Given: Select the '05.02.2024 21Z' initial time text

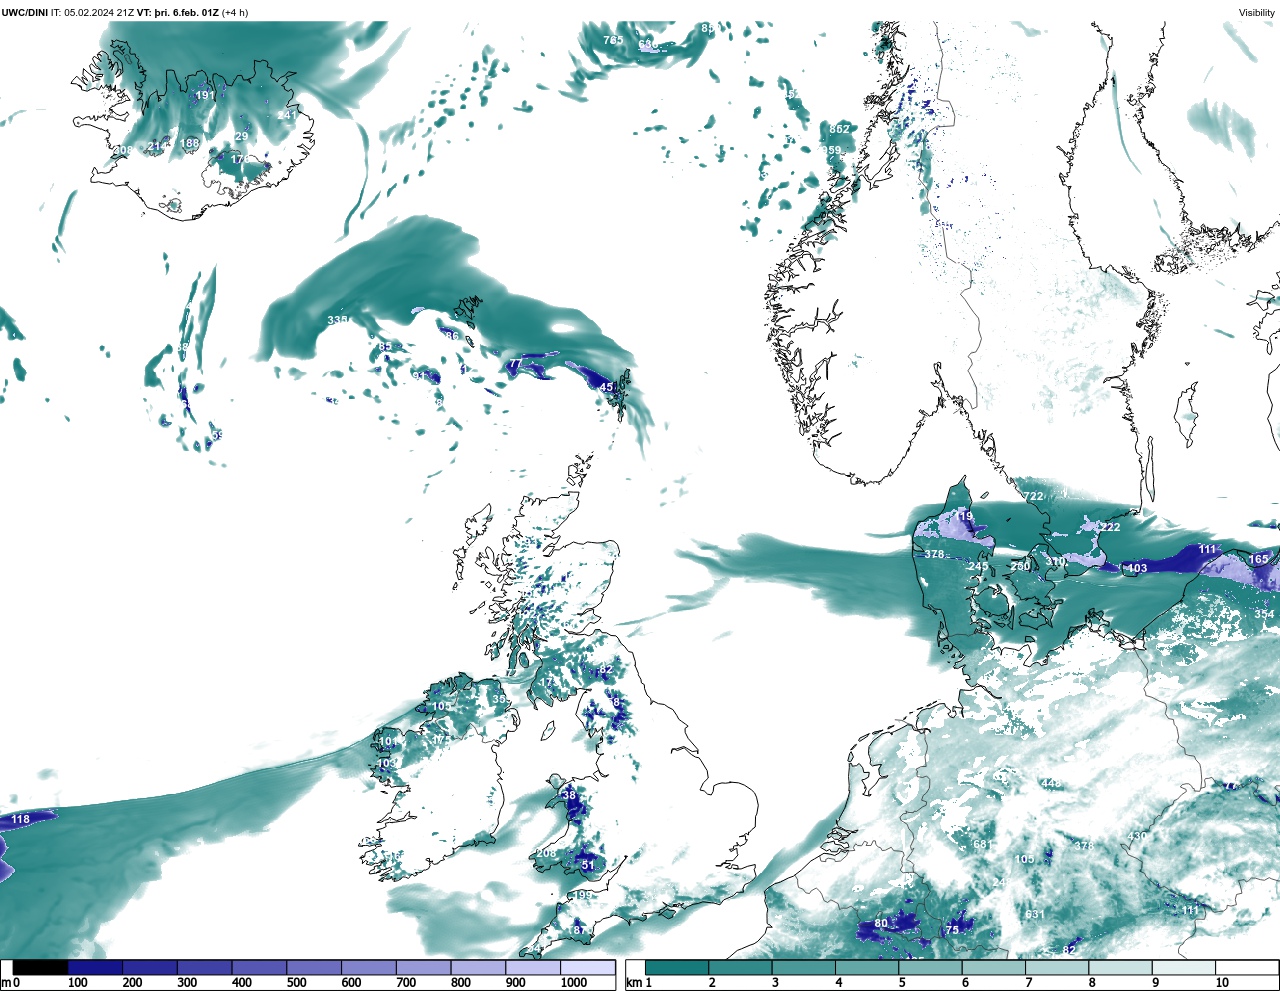Looking at the screenshot, I should (99, 13).
